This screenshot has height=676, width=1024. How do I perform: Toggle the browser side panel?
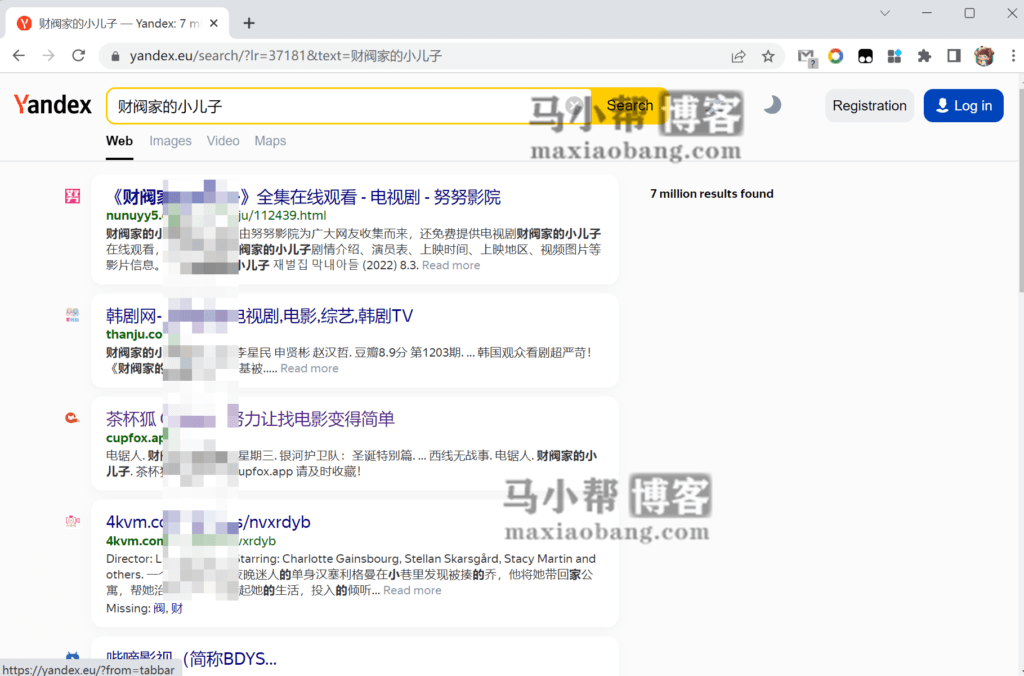(954, 56)
